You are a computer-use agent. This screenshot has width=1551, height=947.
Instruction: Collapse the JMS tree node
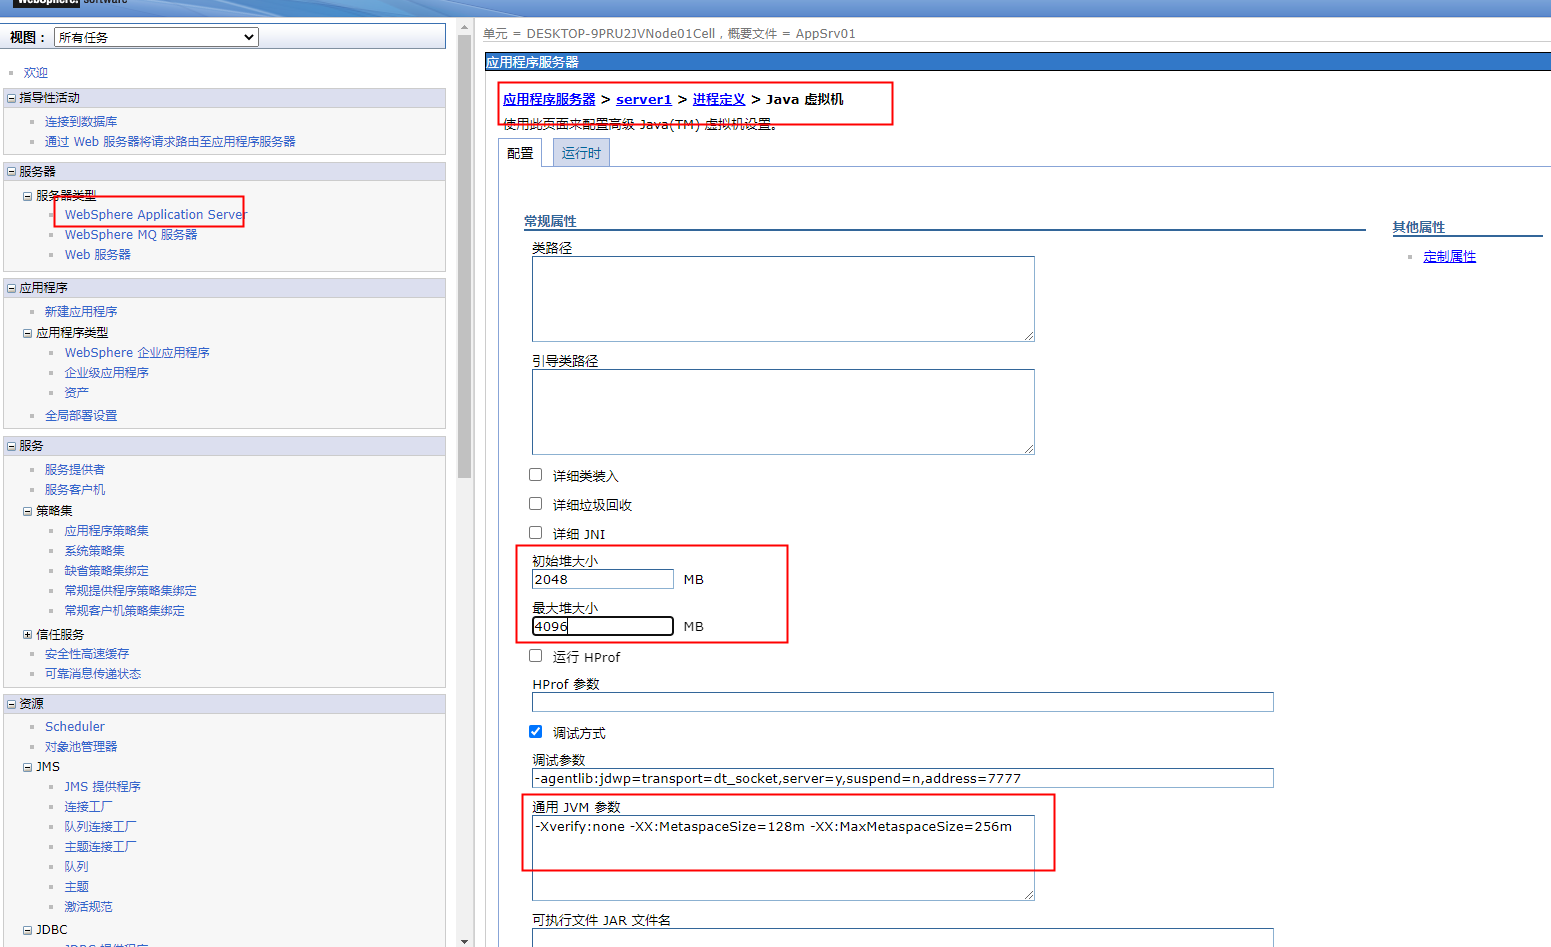point(28,767)
